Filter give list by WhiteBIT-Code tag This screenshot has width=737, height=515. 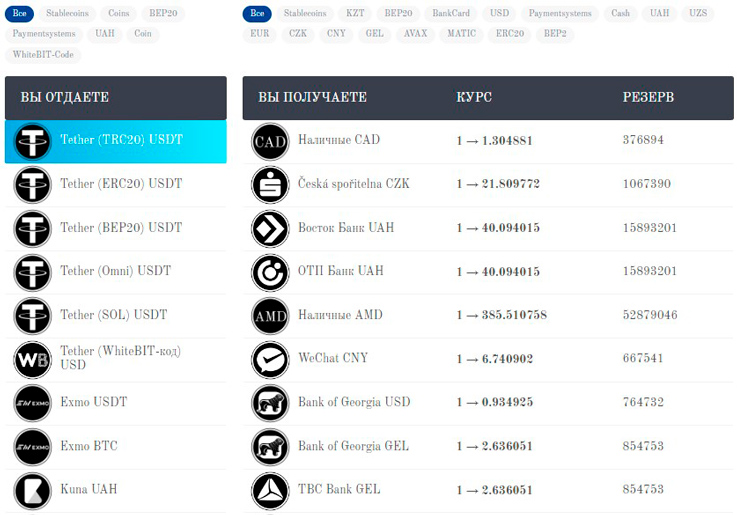pyautogui.click(x=43, y=55)
